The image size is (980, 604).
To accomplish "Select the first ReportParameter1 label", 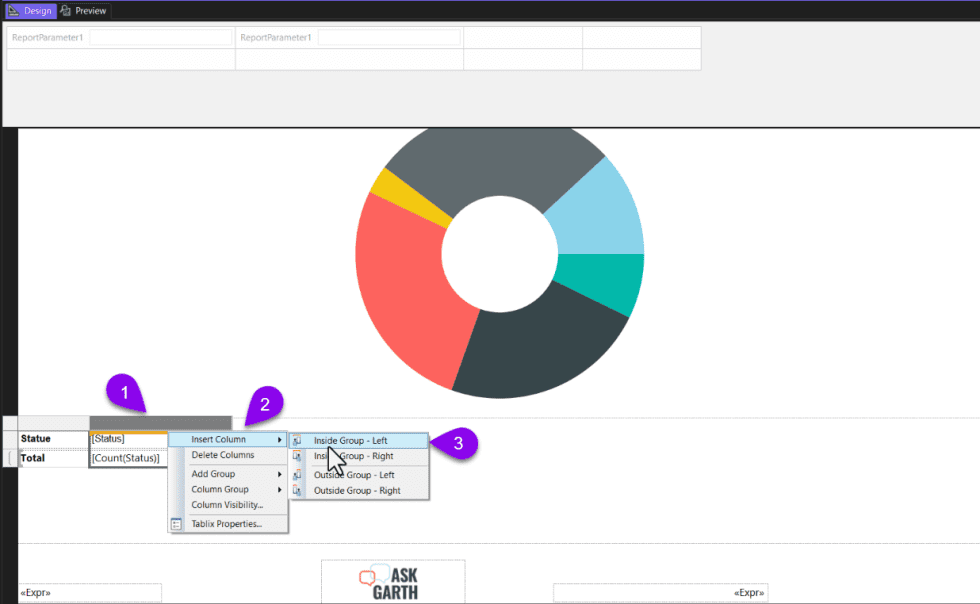I will [48, 38].
